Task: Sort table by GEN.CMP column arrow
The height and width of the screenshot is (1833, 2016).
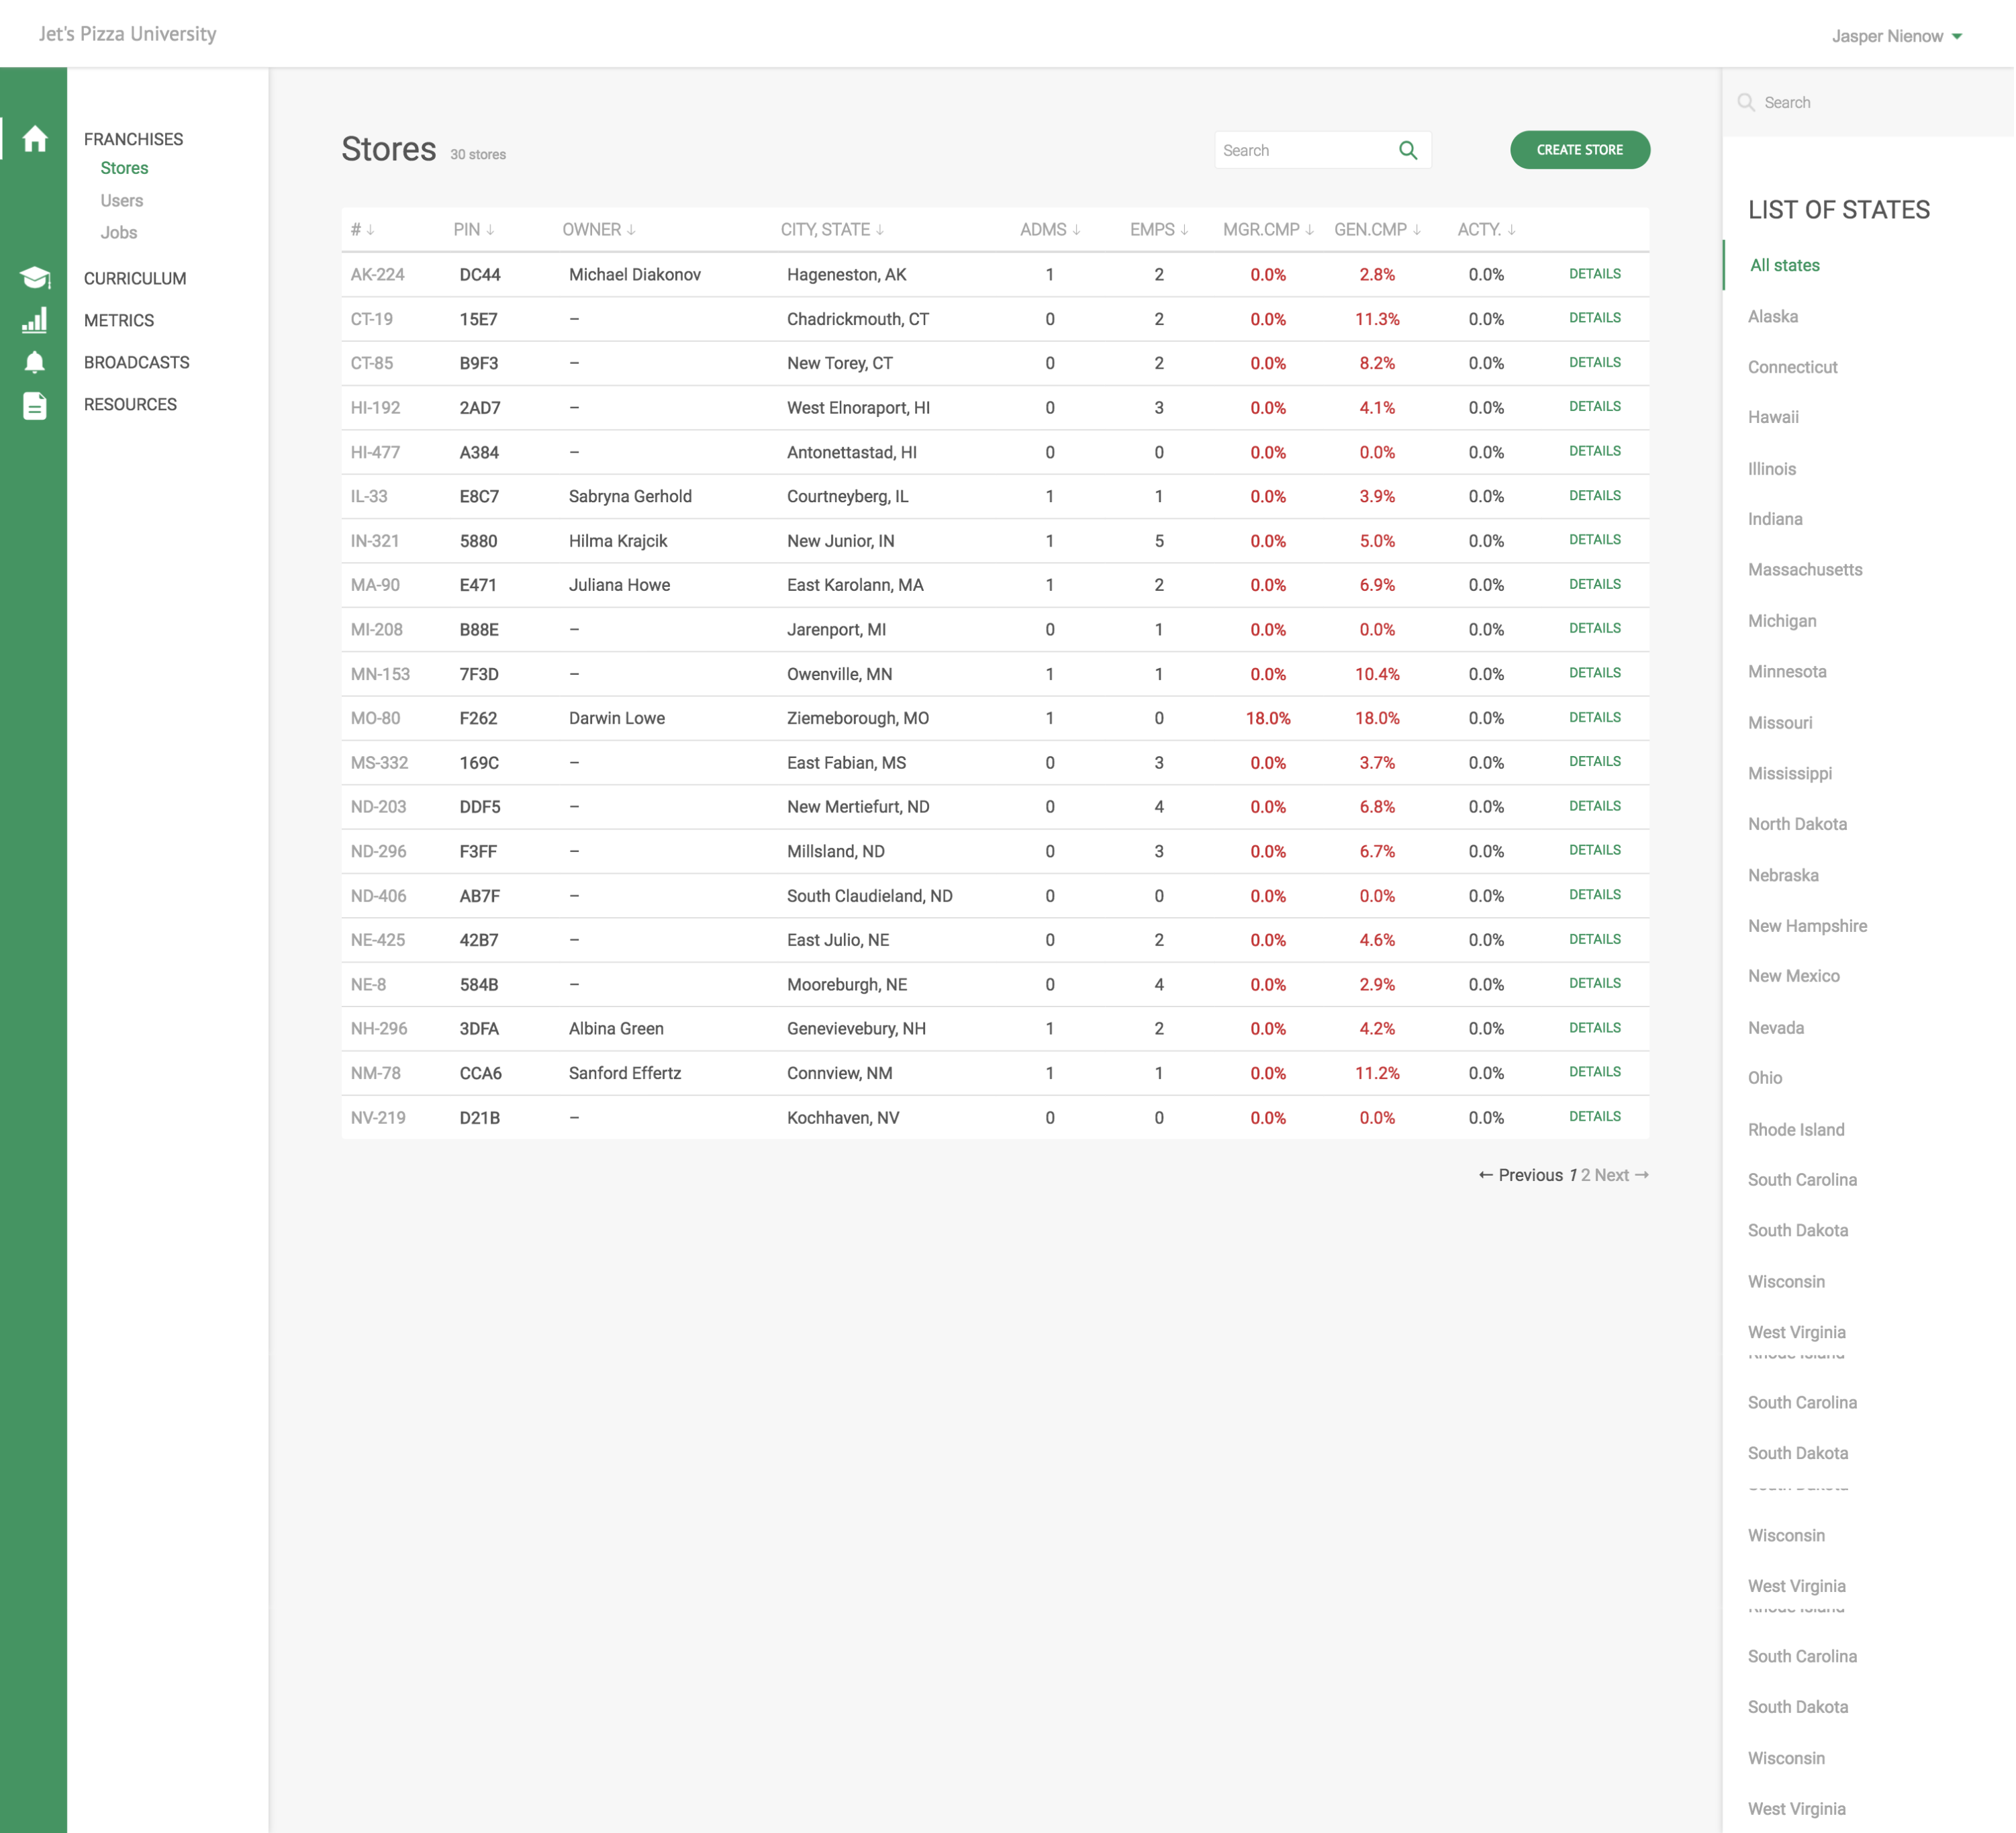Action: click(1417, 230)
